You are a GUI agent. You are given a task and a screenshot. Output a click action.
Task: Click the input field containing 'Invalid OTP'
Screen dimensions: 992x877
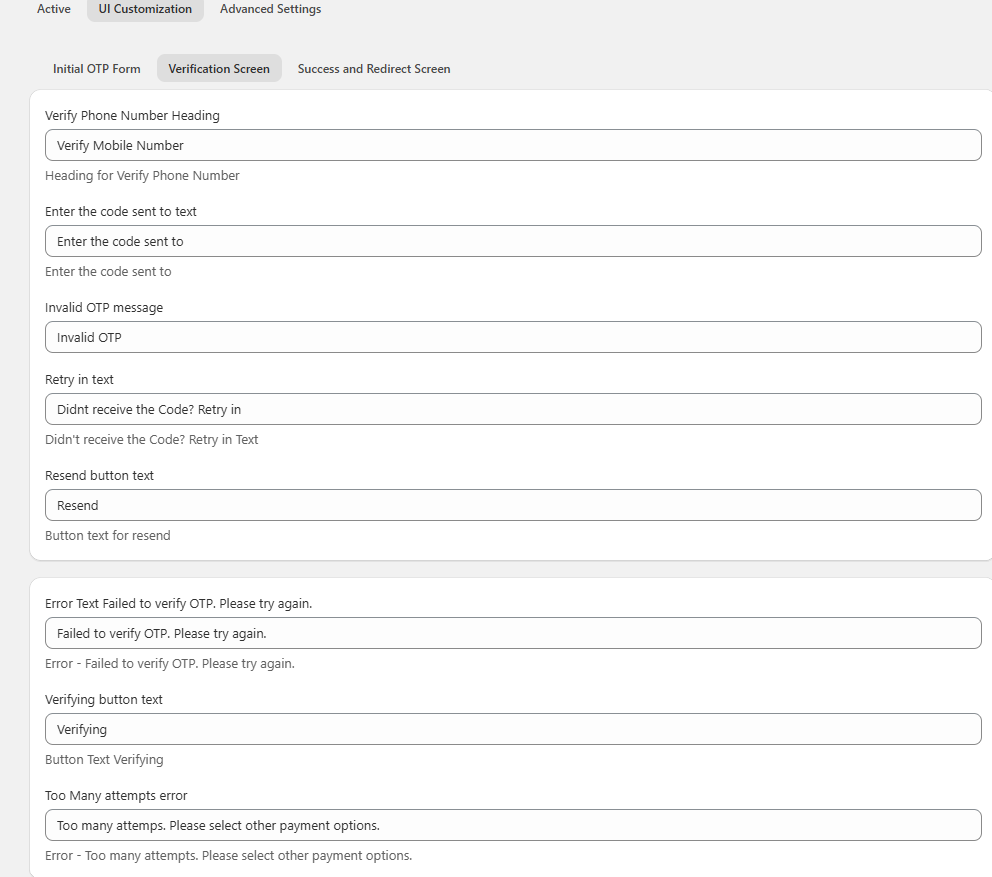513,337
